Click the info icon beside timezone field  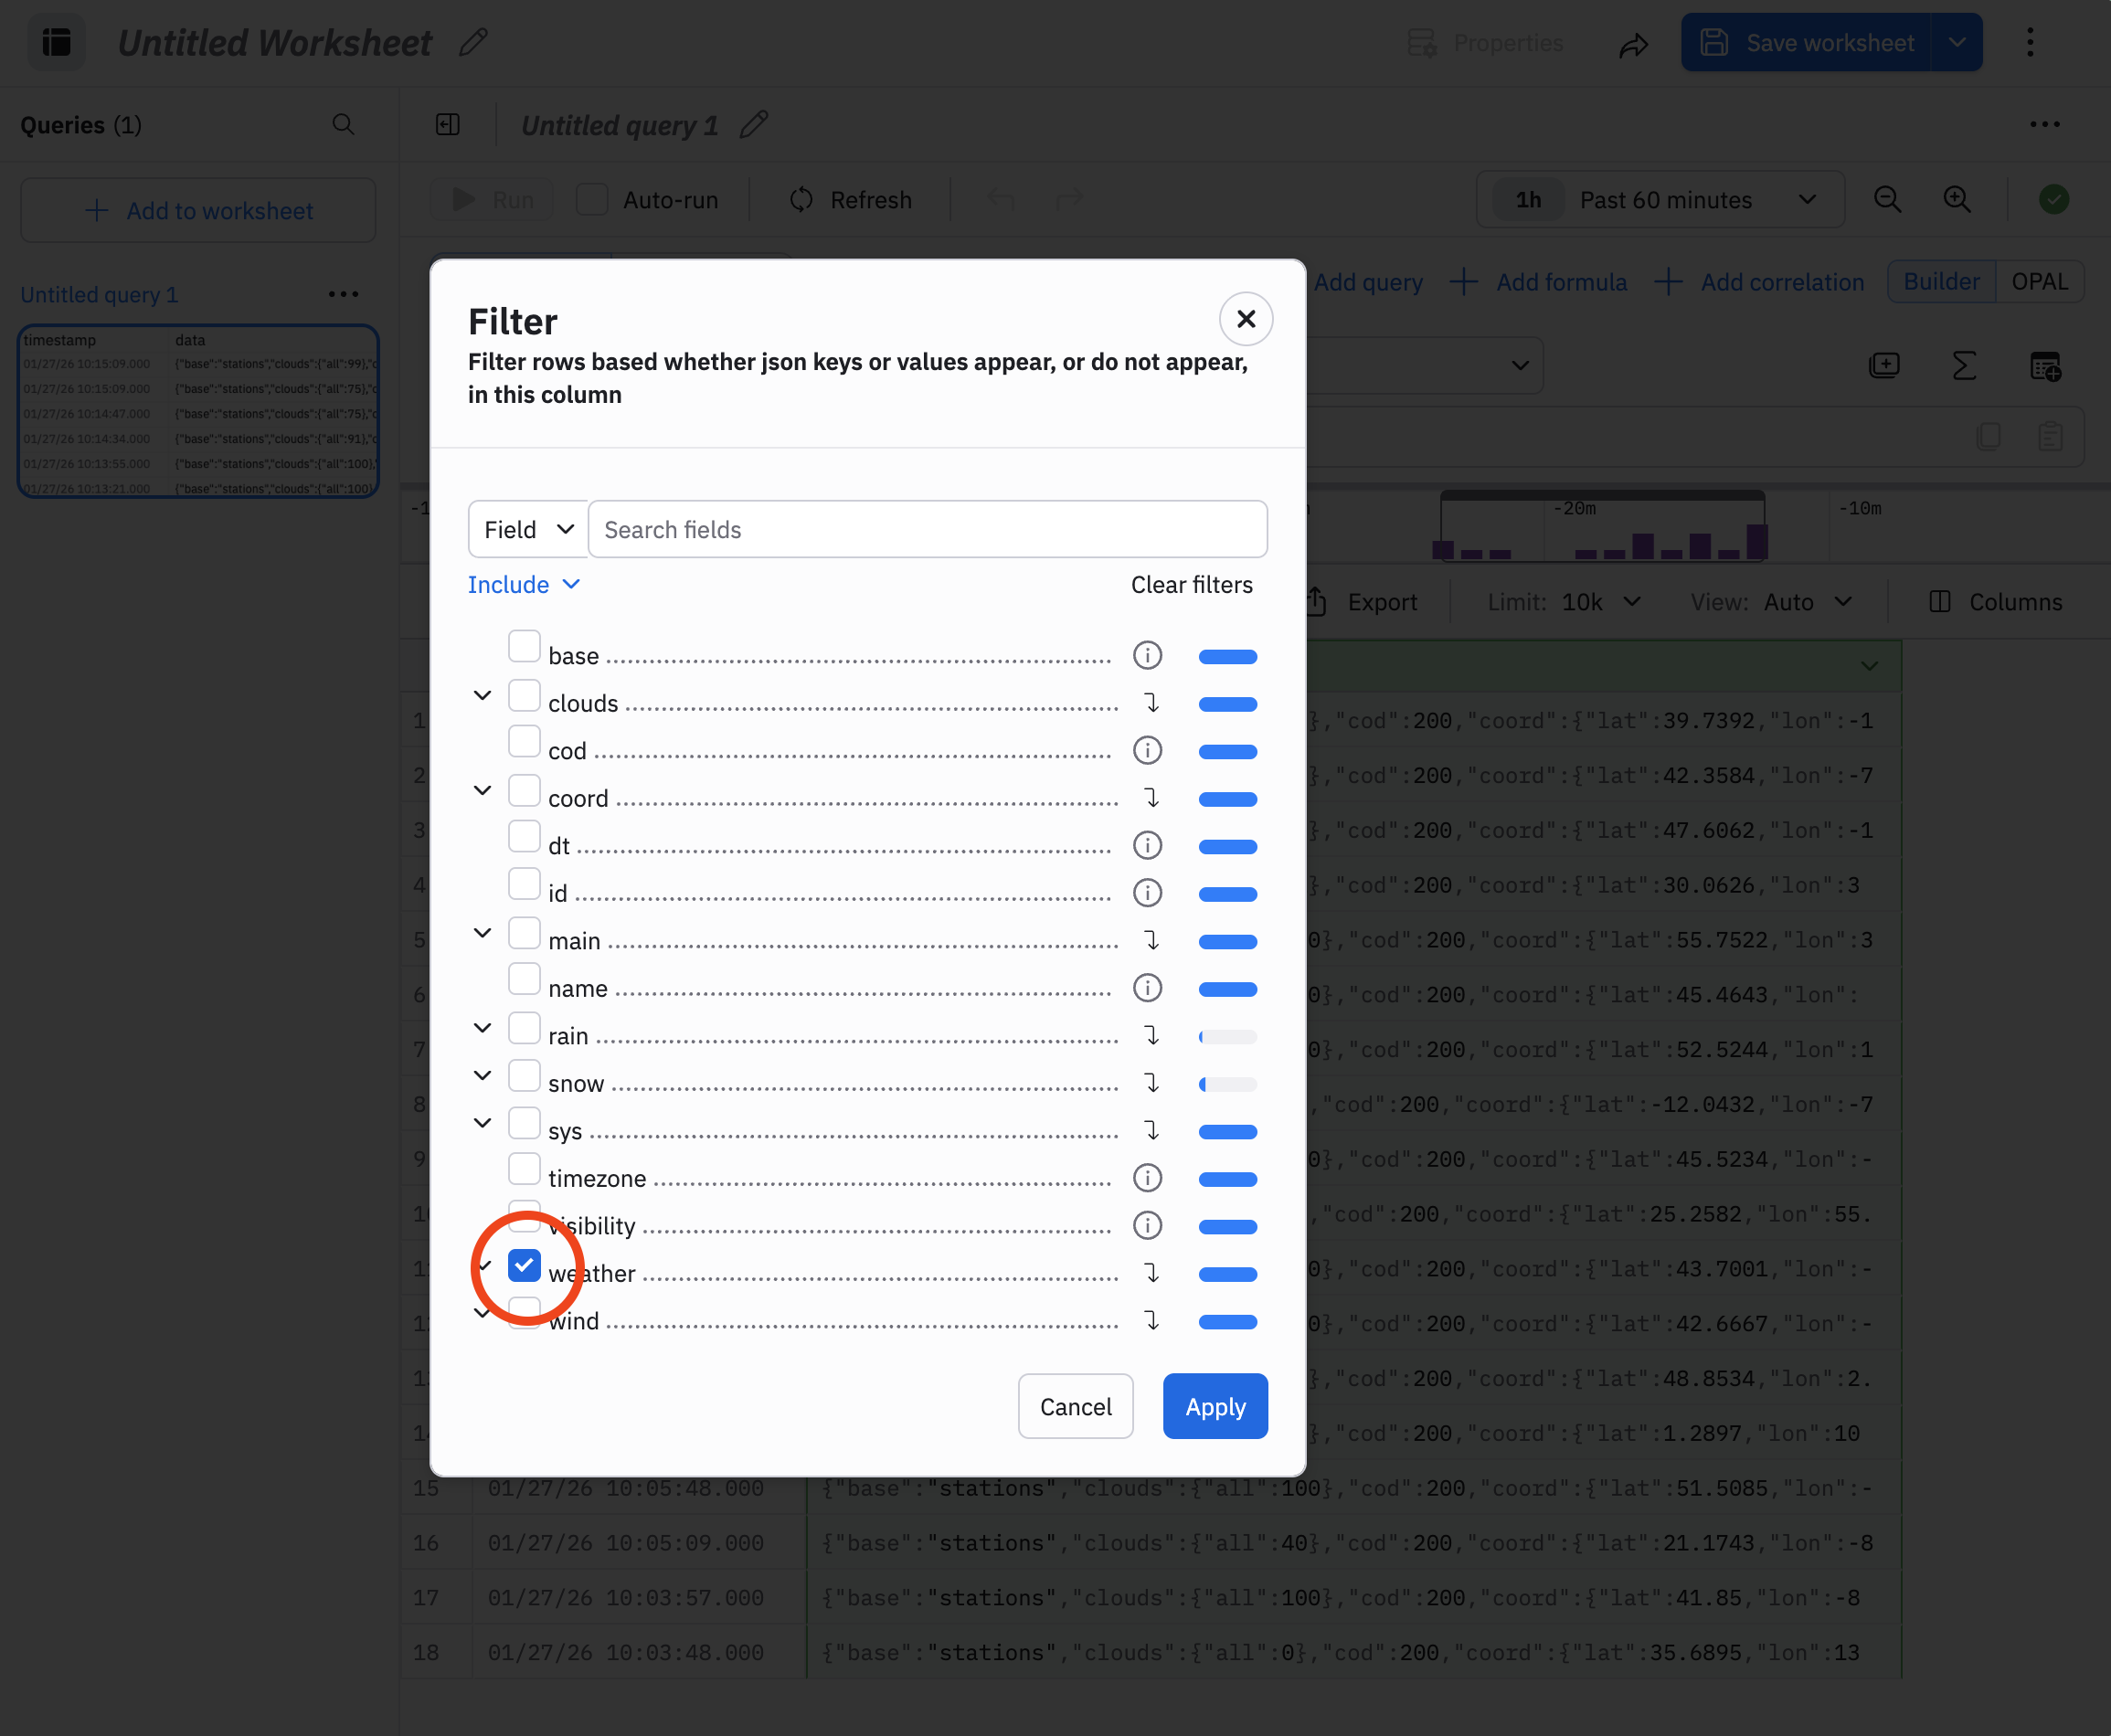(1147, 1178)
